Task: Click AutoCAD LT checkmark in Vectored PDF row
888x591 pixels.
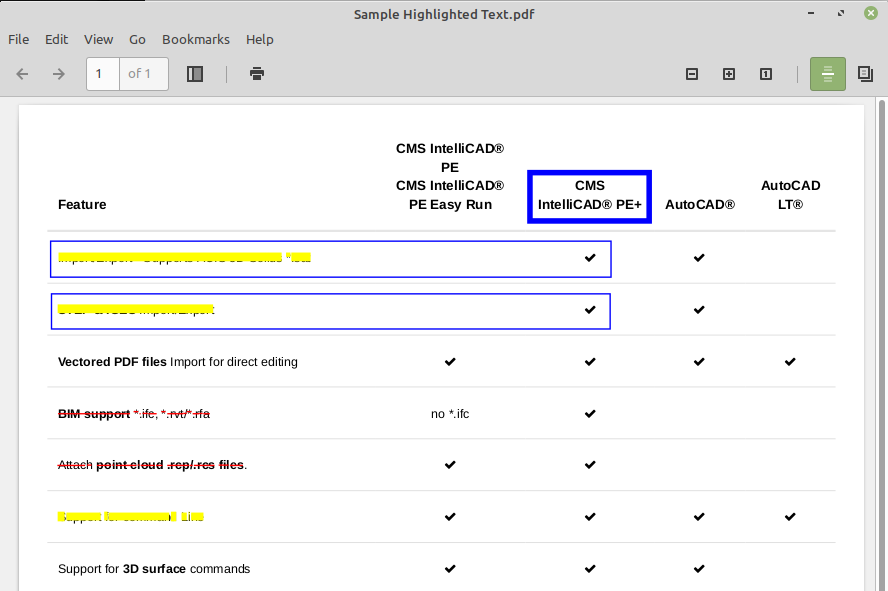Action: point(790,361)
